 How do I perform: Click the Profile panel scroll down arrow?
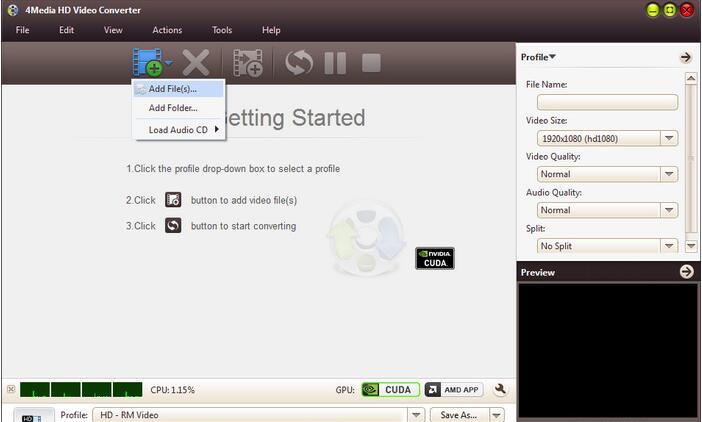point(691,246)
